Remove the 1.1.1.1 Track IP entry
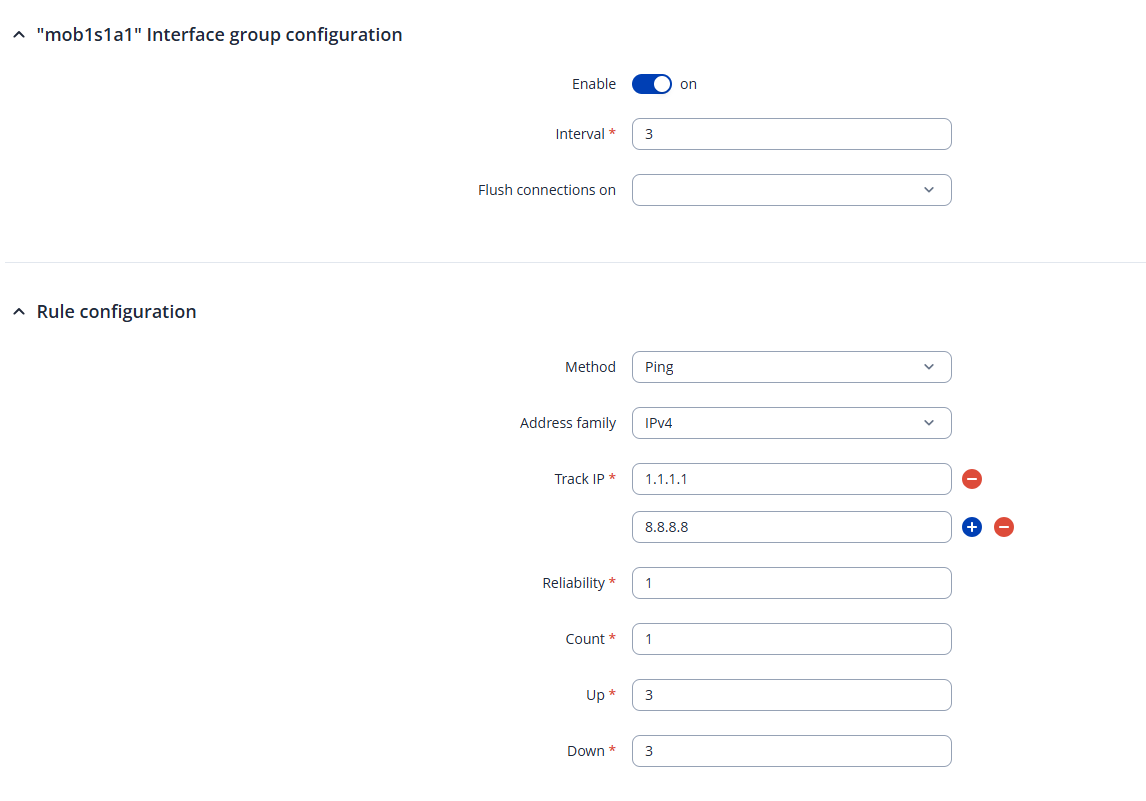Screen dimensions: 1146x801 pyautogui.click(x=972, y=479)
